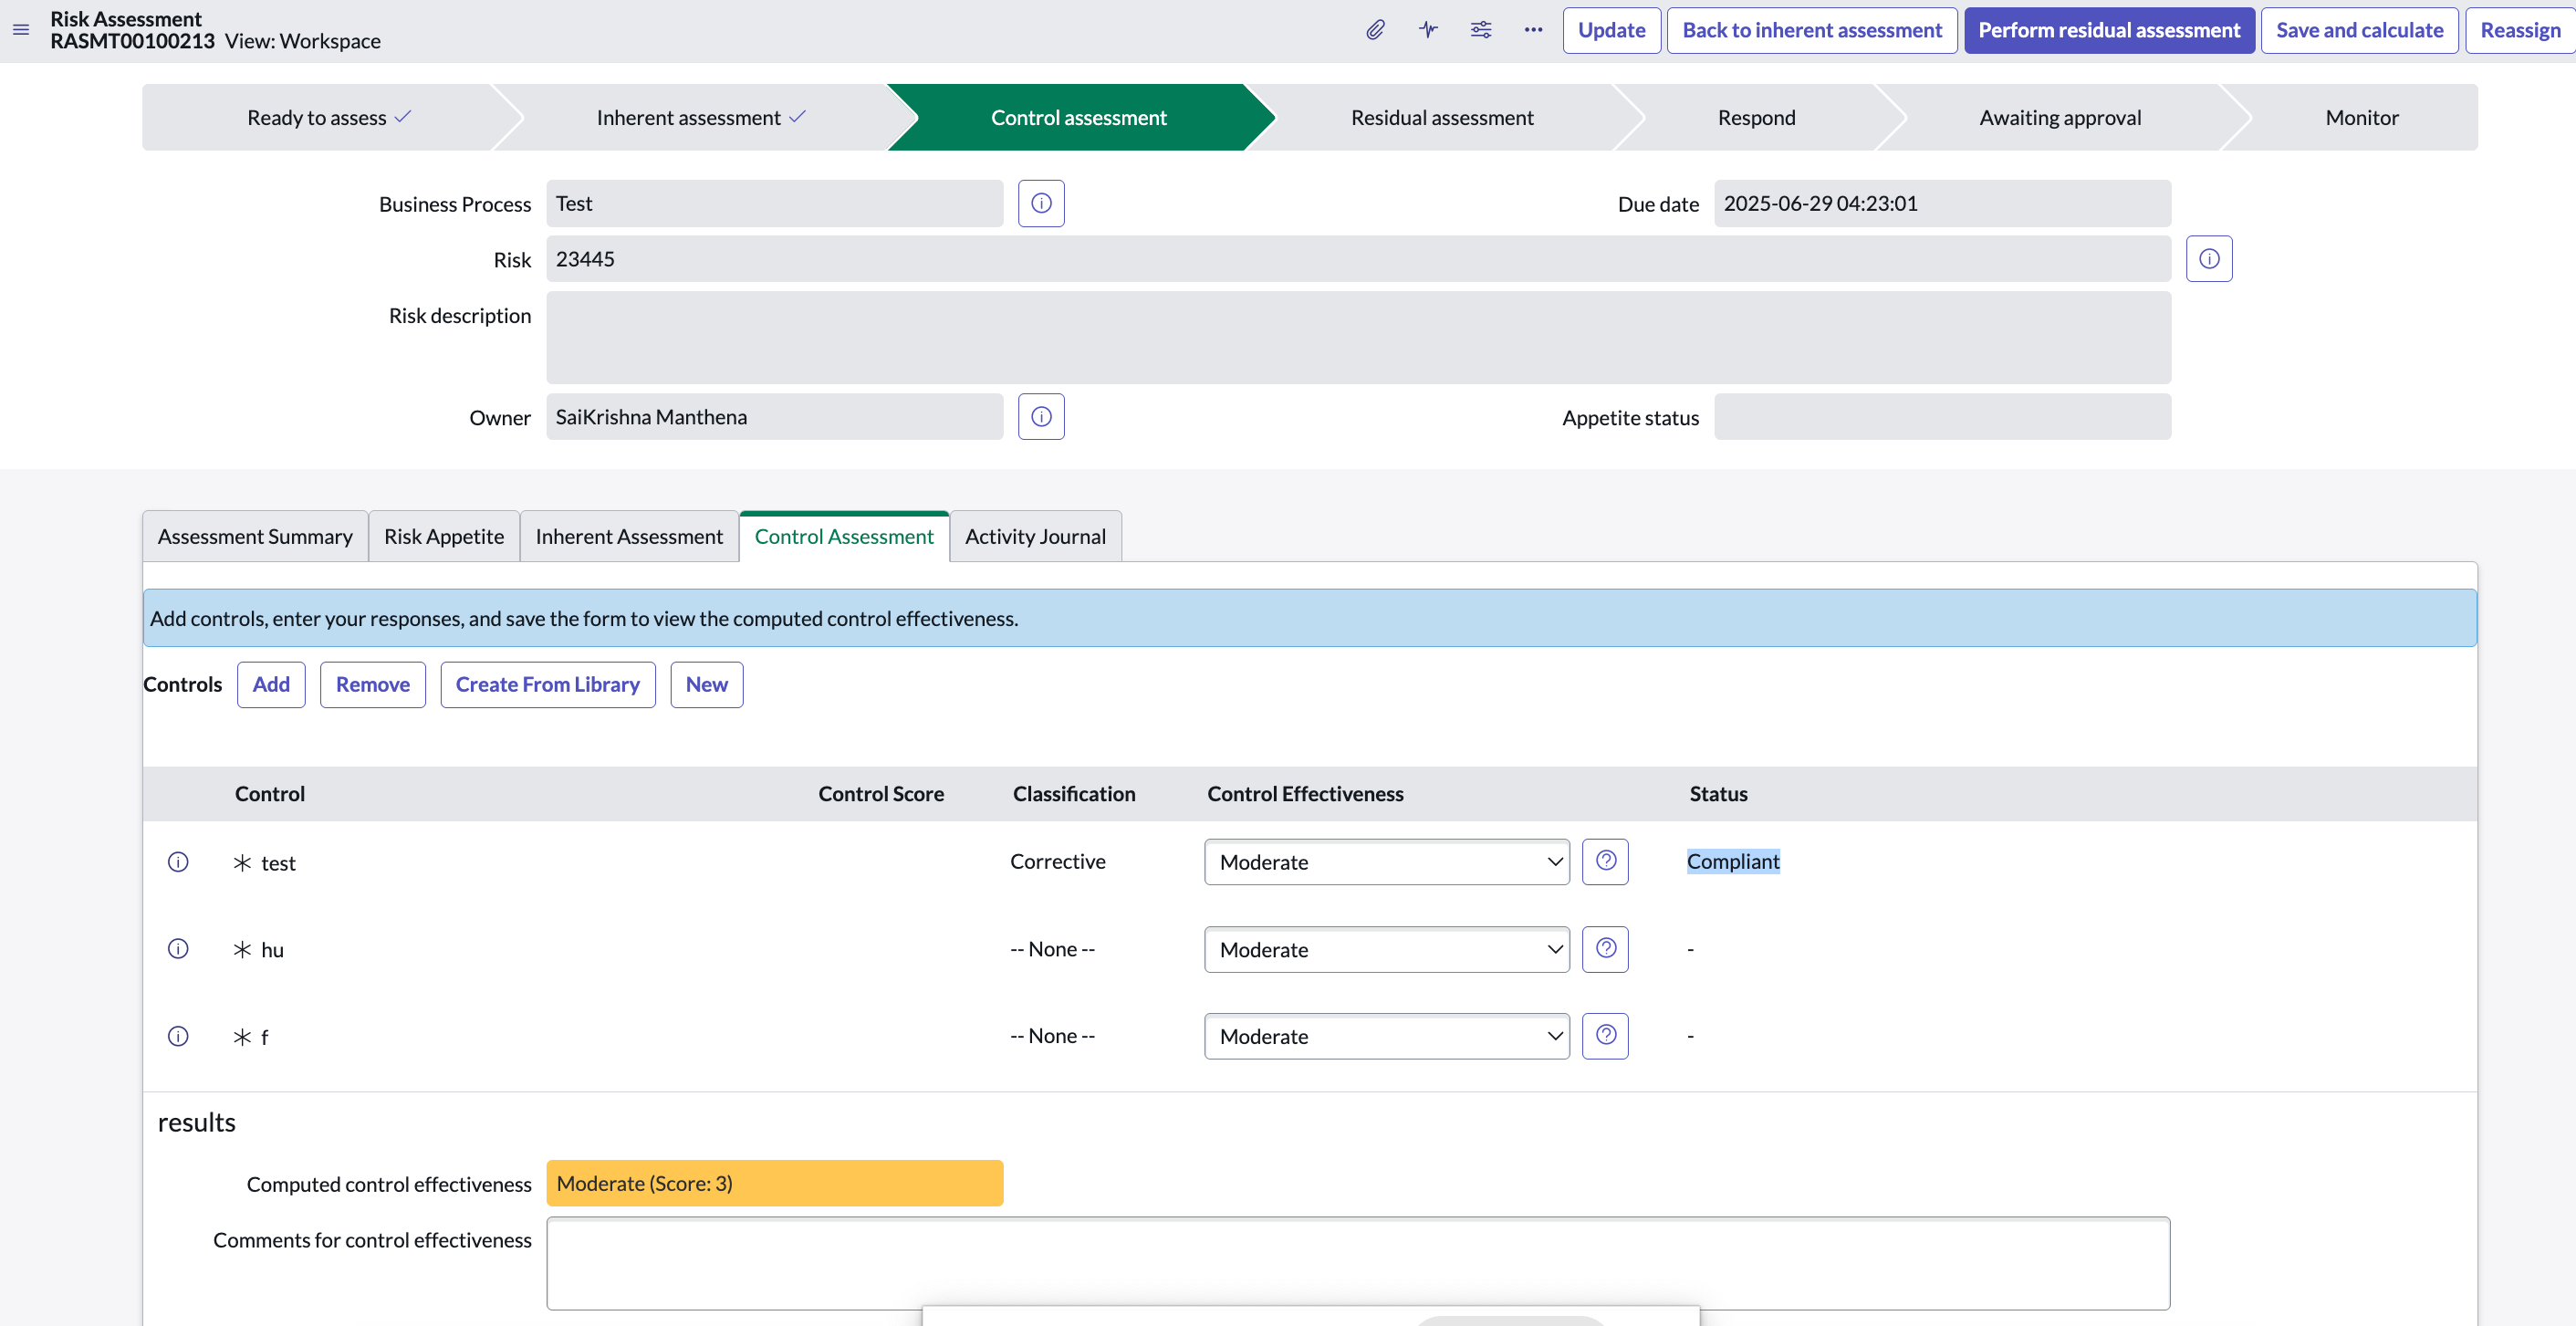Click Create From Library button

coord(547,684)
